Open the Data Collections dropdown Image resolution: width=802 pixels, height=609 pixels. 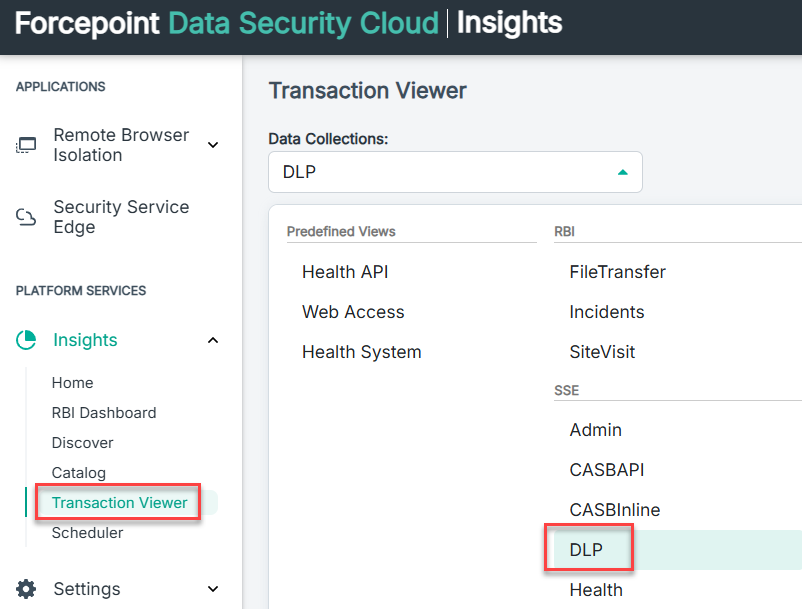click(x=455, y=172)
